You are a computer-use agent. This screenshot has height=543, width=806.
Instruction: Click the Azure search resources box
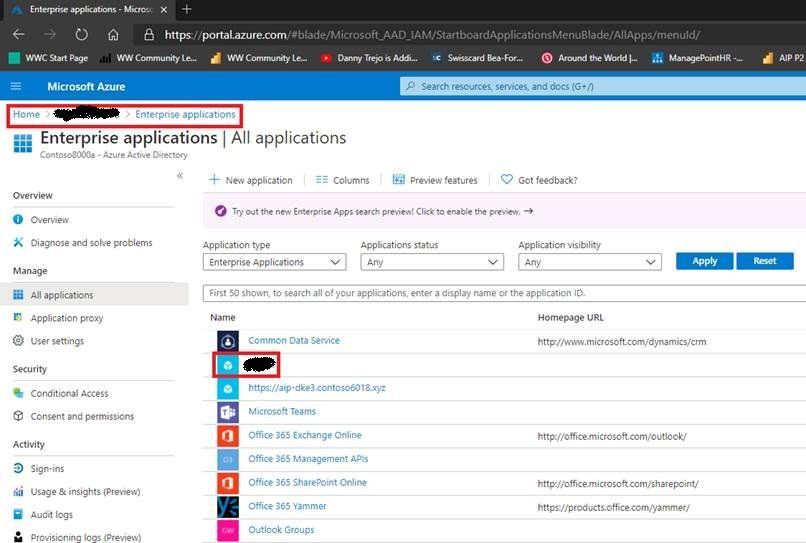pyautogui.click(x=602, y=86)
